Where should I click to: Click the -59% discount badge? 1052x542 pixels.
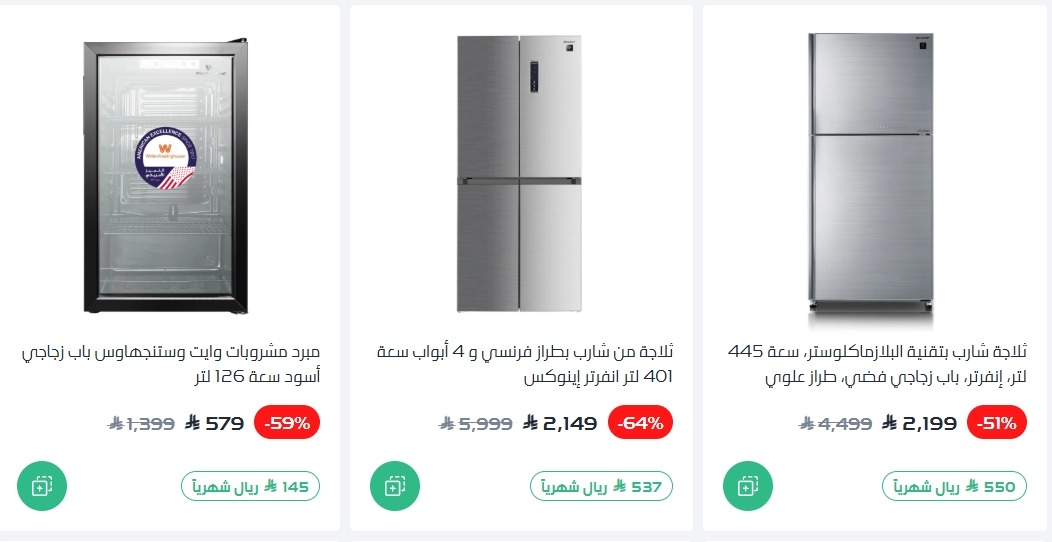287,422
